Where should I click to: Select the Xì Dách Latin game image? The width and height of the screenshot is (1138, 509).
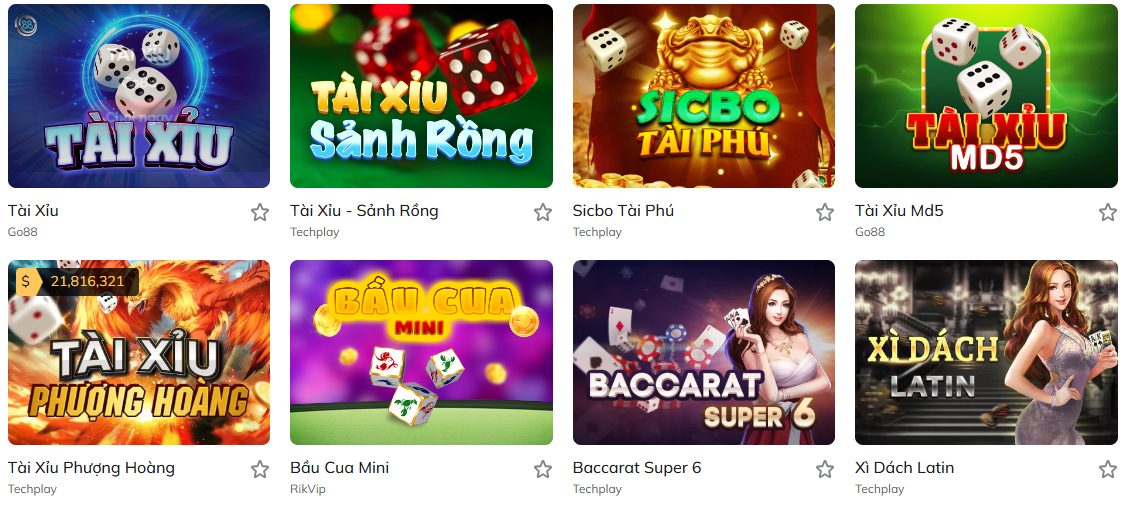tap(986, 353)
